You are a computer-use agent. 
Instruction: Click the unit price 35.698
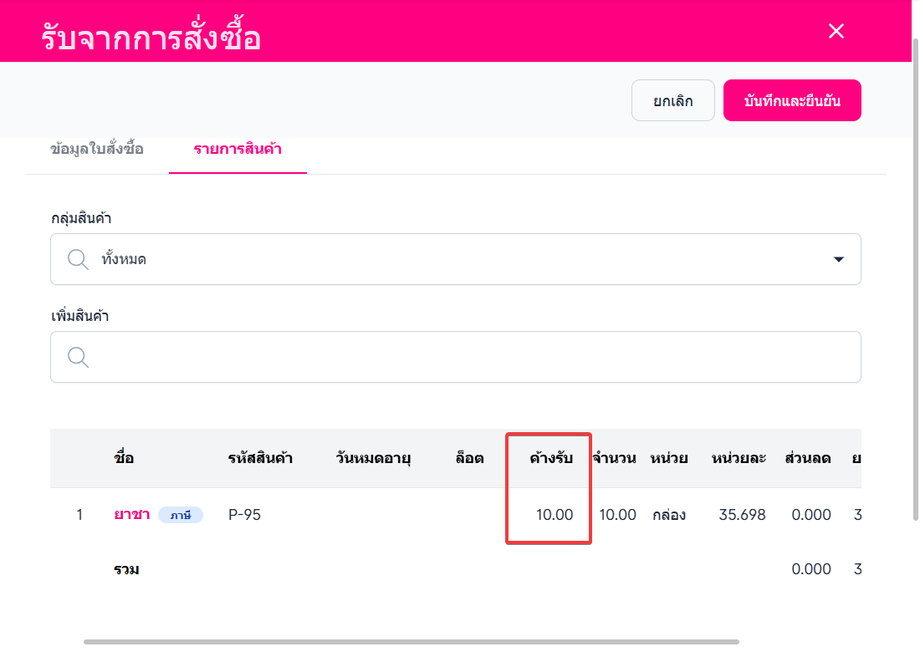(x=742, y=515)
